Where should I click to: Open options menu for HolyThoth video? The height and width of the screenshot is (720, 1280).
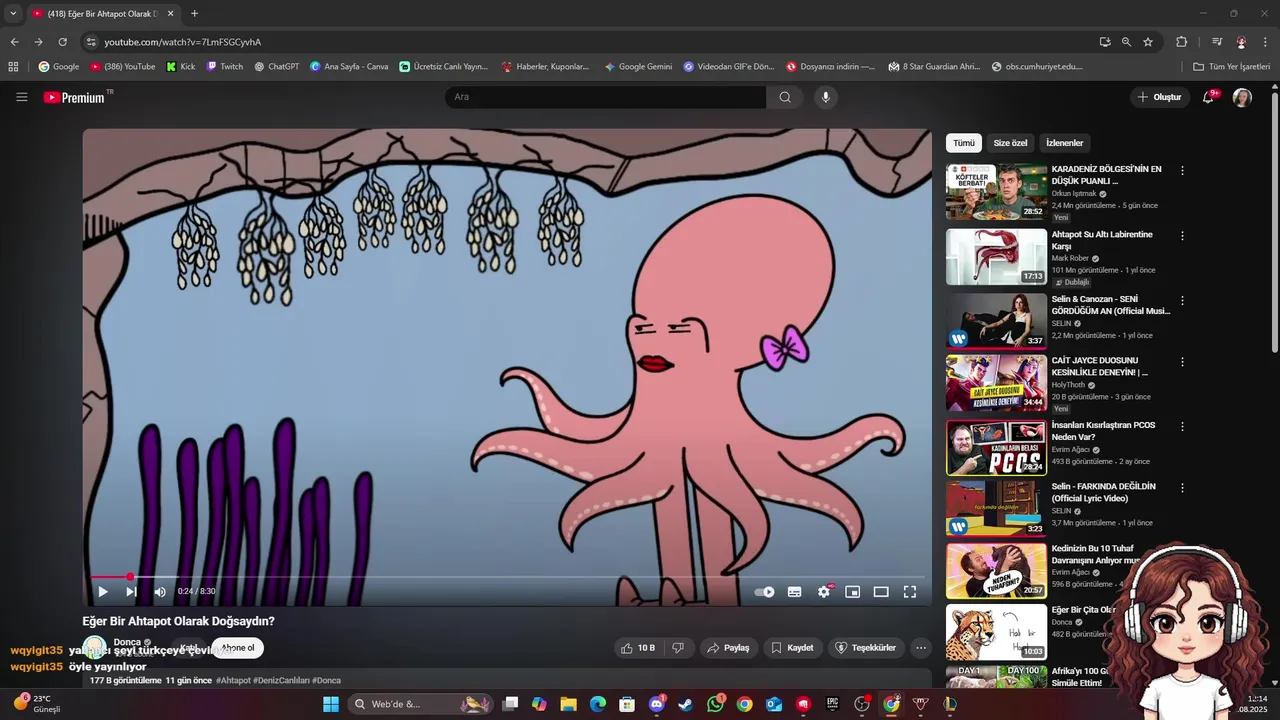pos(1182,362)
